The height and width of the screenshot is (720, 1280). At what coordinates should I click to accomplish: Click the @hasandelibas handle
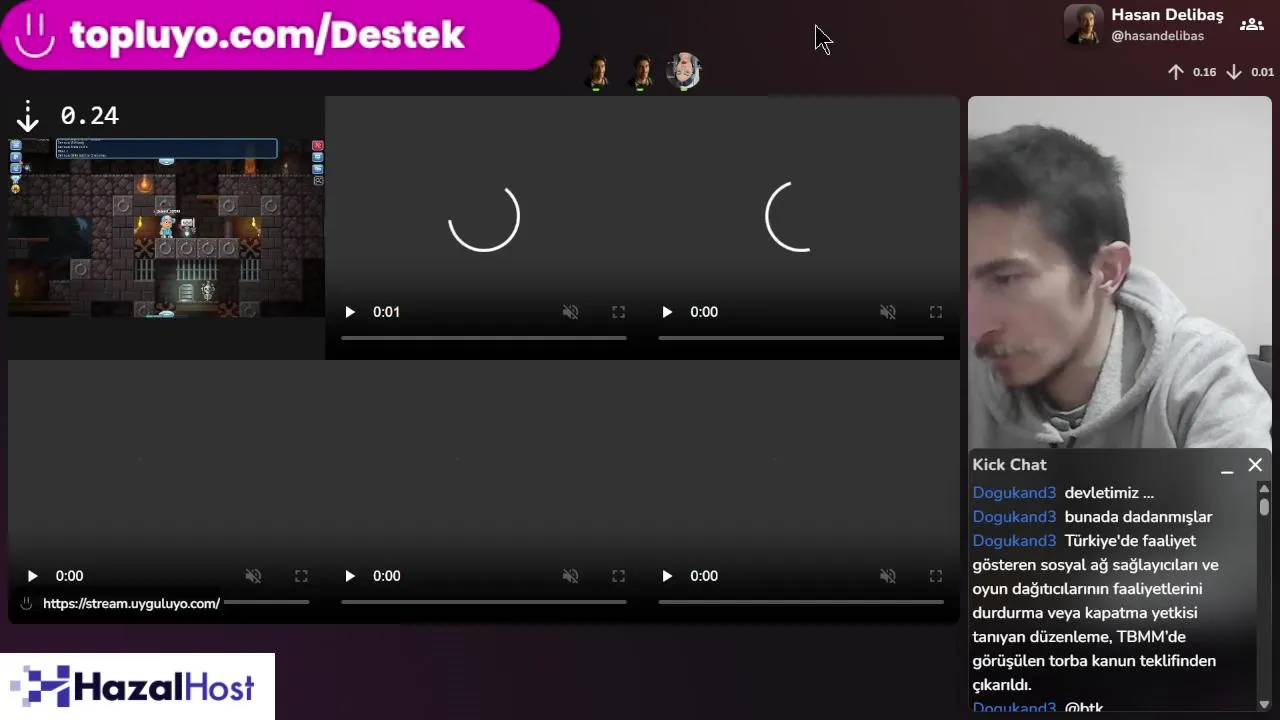click(x=1158, y=36)
